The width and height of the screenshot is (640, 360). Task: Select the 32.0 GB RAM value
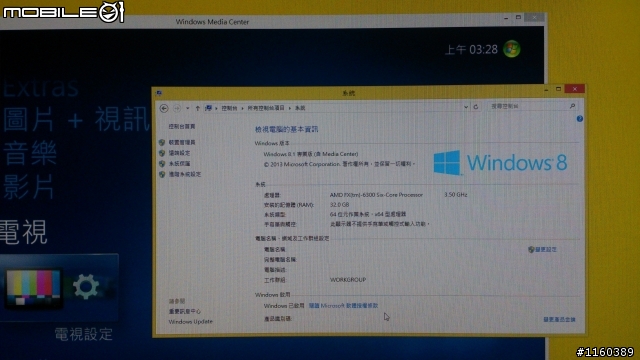tap(339, 204)
